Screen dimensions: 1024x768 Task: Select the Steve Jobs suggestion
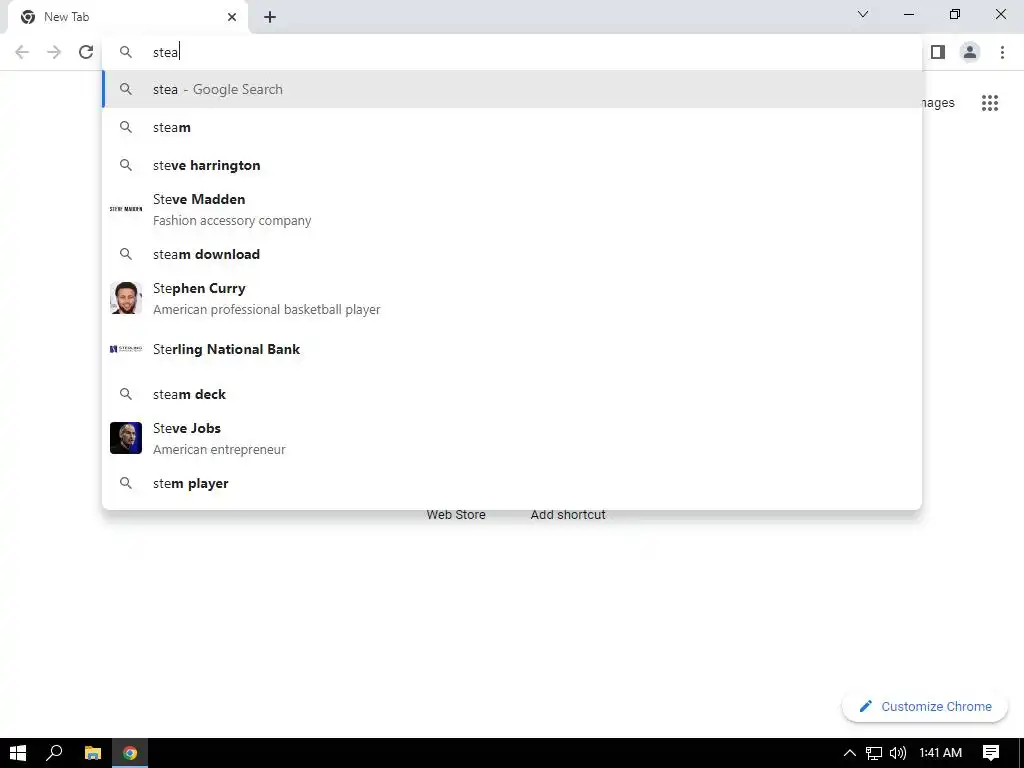pos(512,438)
